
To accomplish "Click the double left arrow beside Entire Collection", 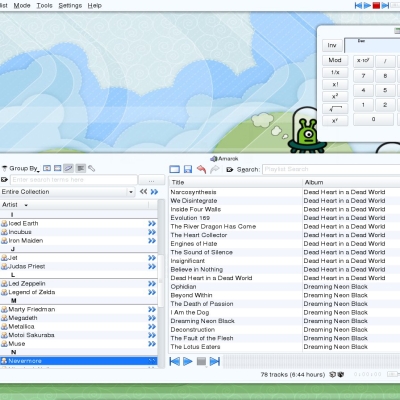I will 143,192.
